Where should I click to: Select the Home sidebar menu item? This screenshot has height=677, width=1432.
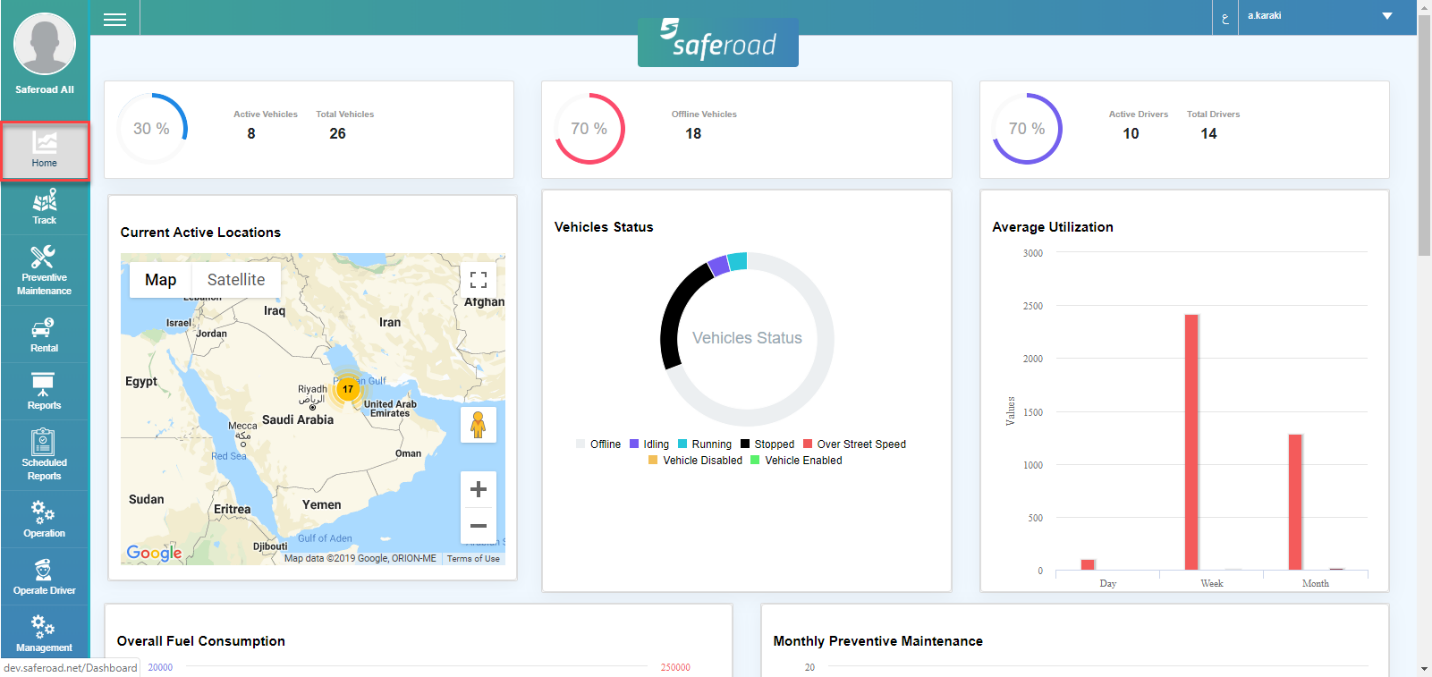[45, 151]
